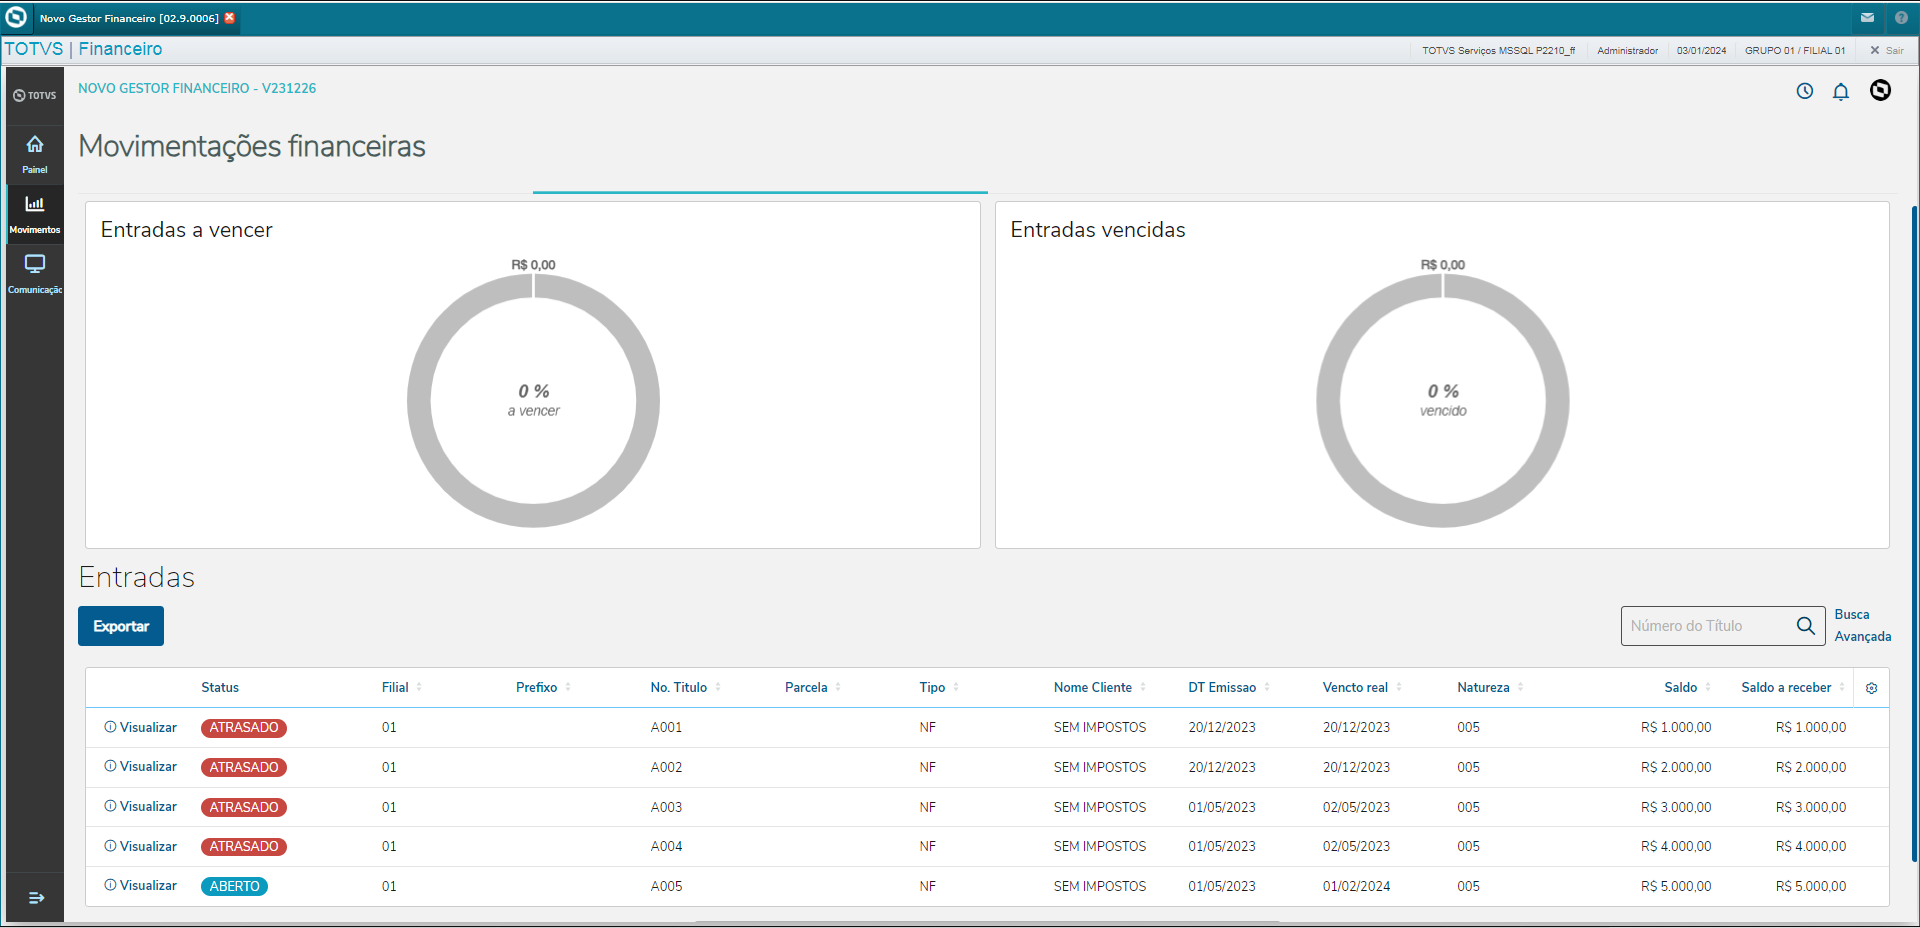Screen dimensions: 1920x928
Task: Click Administrador user label
Action: (x=1627, y=51)
